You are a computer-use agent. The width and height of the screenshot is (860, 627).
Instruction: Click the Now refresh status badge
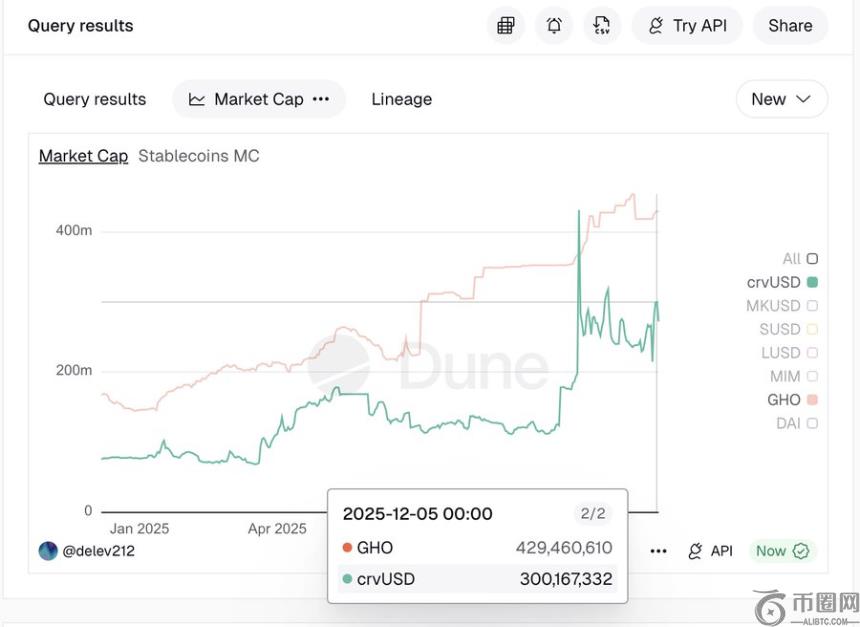[x=783, y=551]
